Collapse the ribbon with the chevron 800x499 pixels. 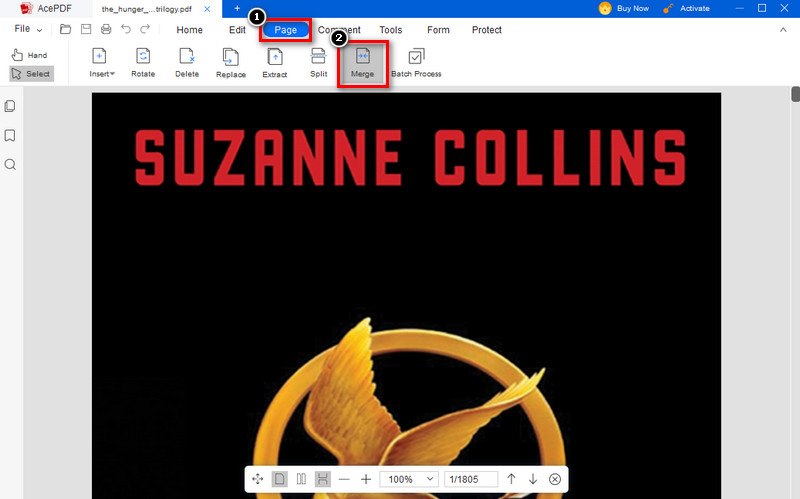[x=783, y=30]
